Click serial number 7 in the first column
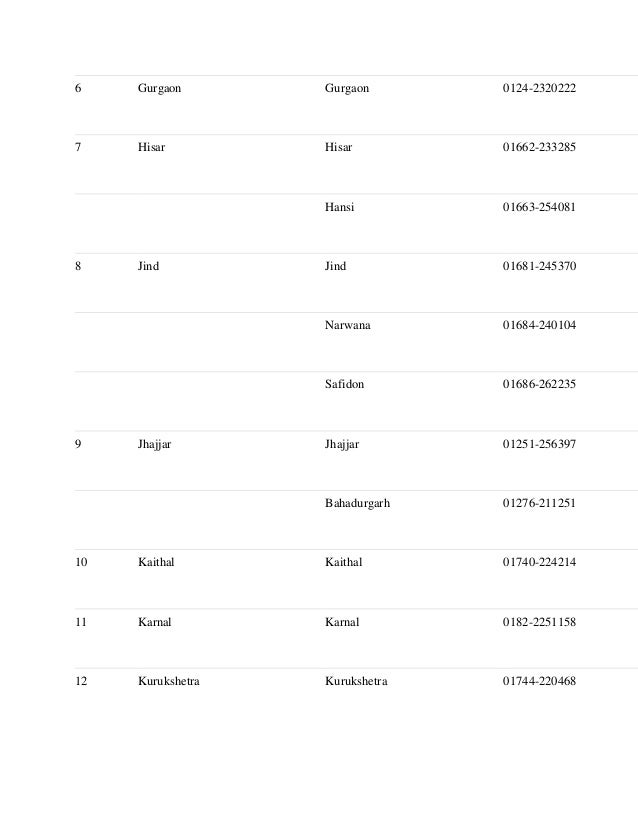 click(x=78, y=148)
